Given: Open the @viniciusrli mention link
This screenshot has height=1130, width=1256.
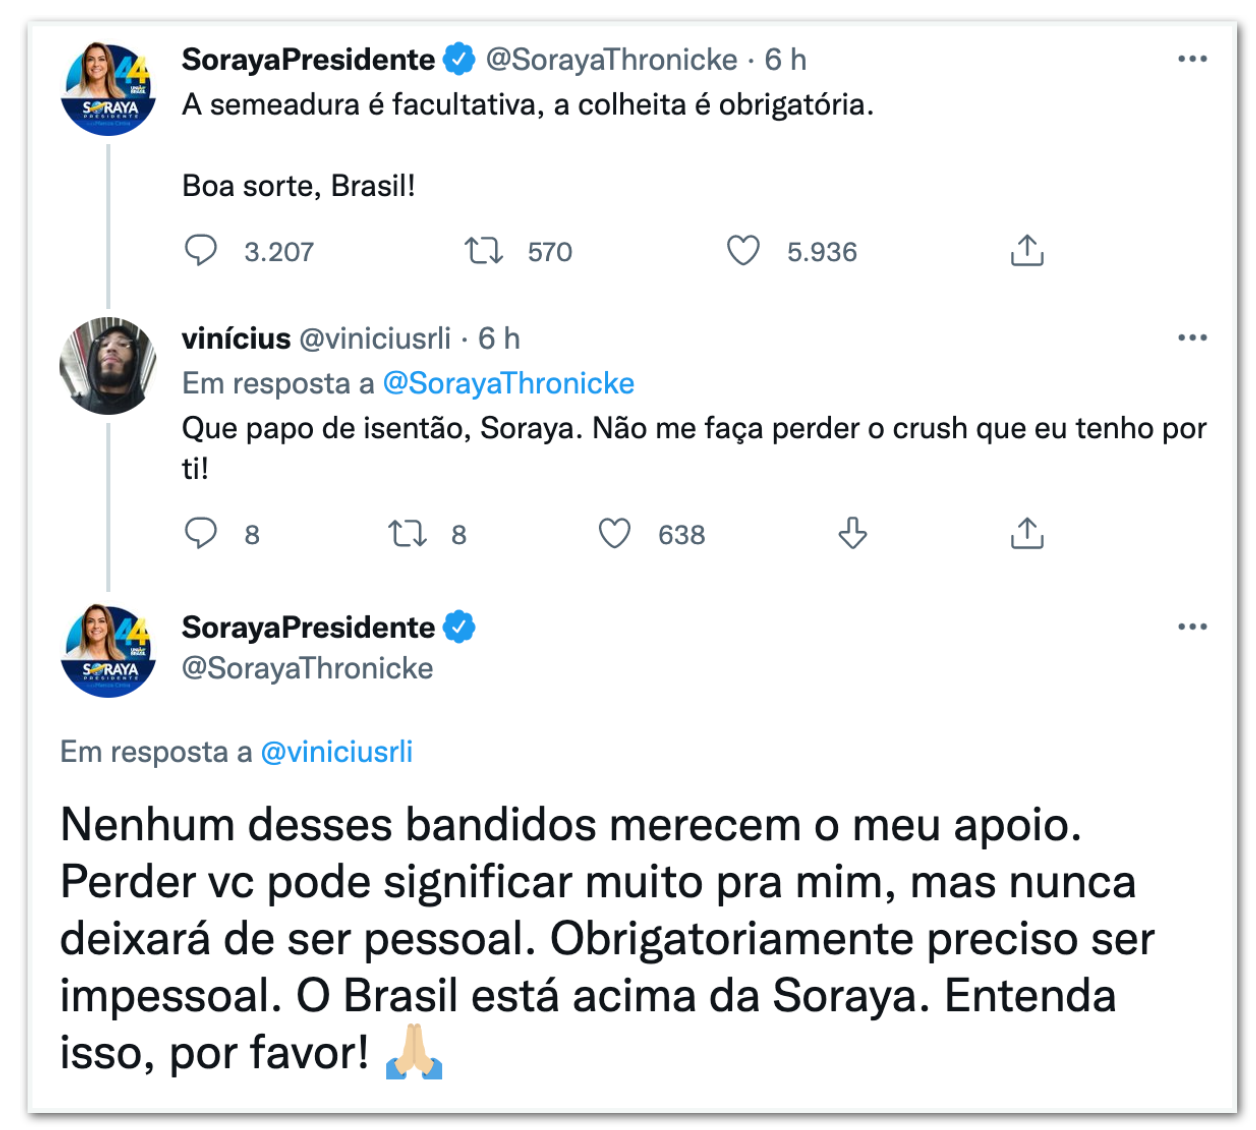Looking at the screenshot, I should click(336, 752).
